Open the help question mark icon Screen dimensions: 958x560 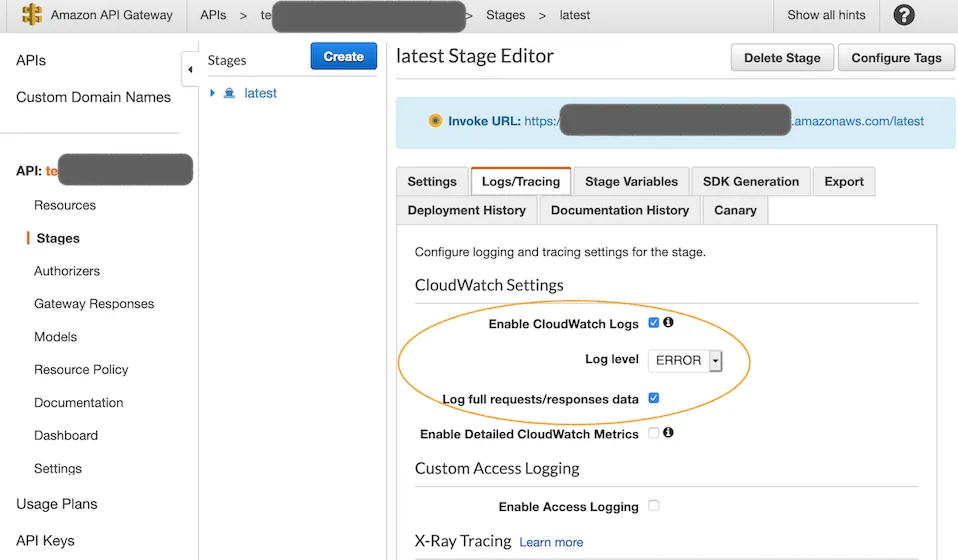[x=904, y=15]
